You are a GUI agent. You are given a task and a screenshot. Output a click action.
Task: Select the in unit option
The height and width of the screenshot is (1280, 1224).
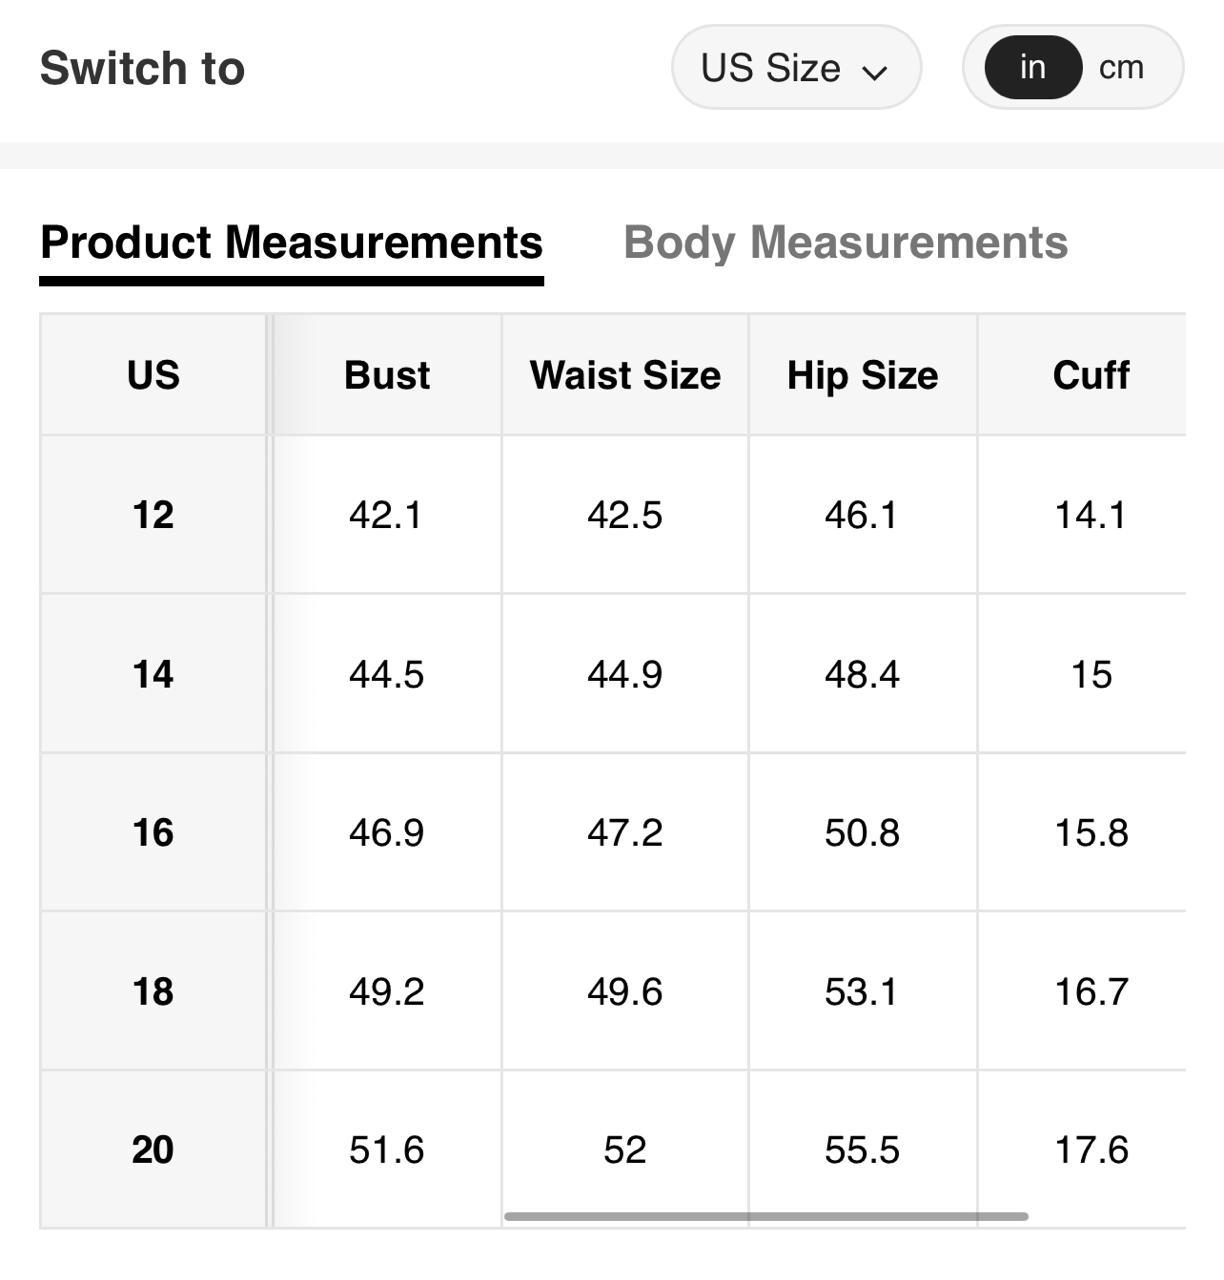1033,67
